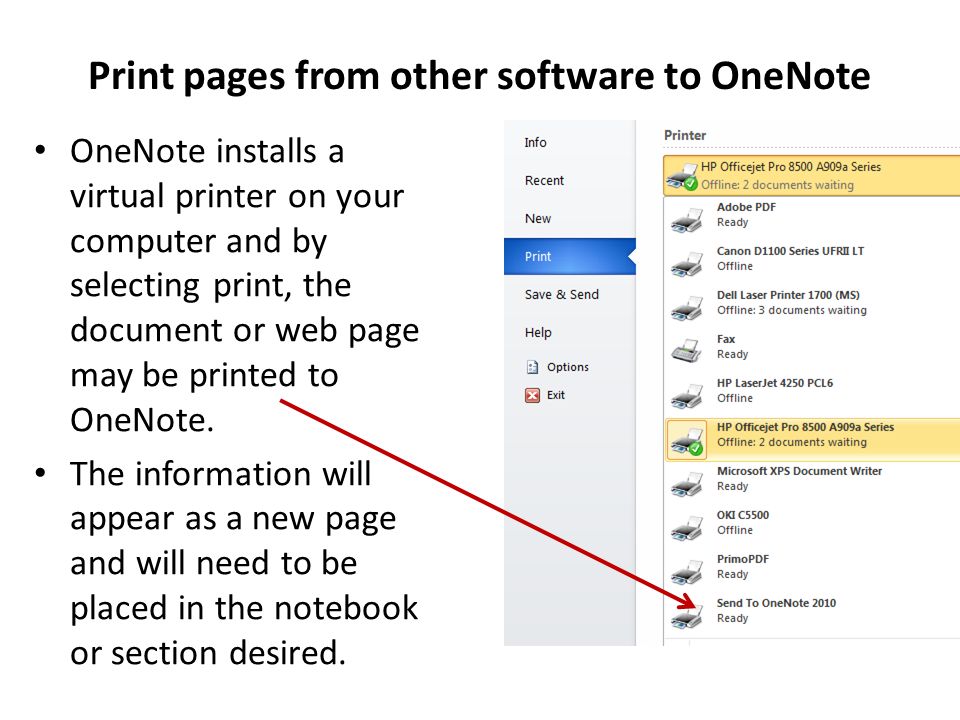Open the Info backstage menu item
This screenshot has height=720, width=960.
[535, 143]
